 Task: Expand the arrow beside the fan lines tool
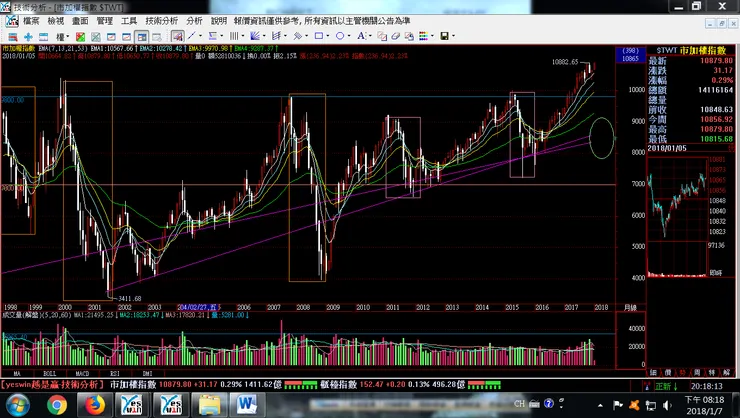264,36
